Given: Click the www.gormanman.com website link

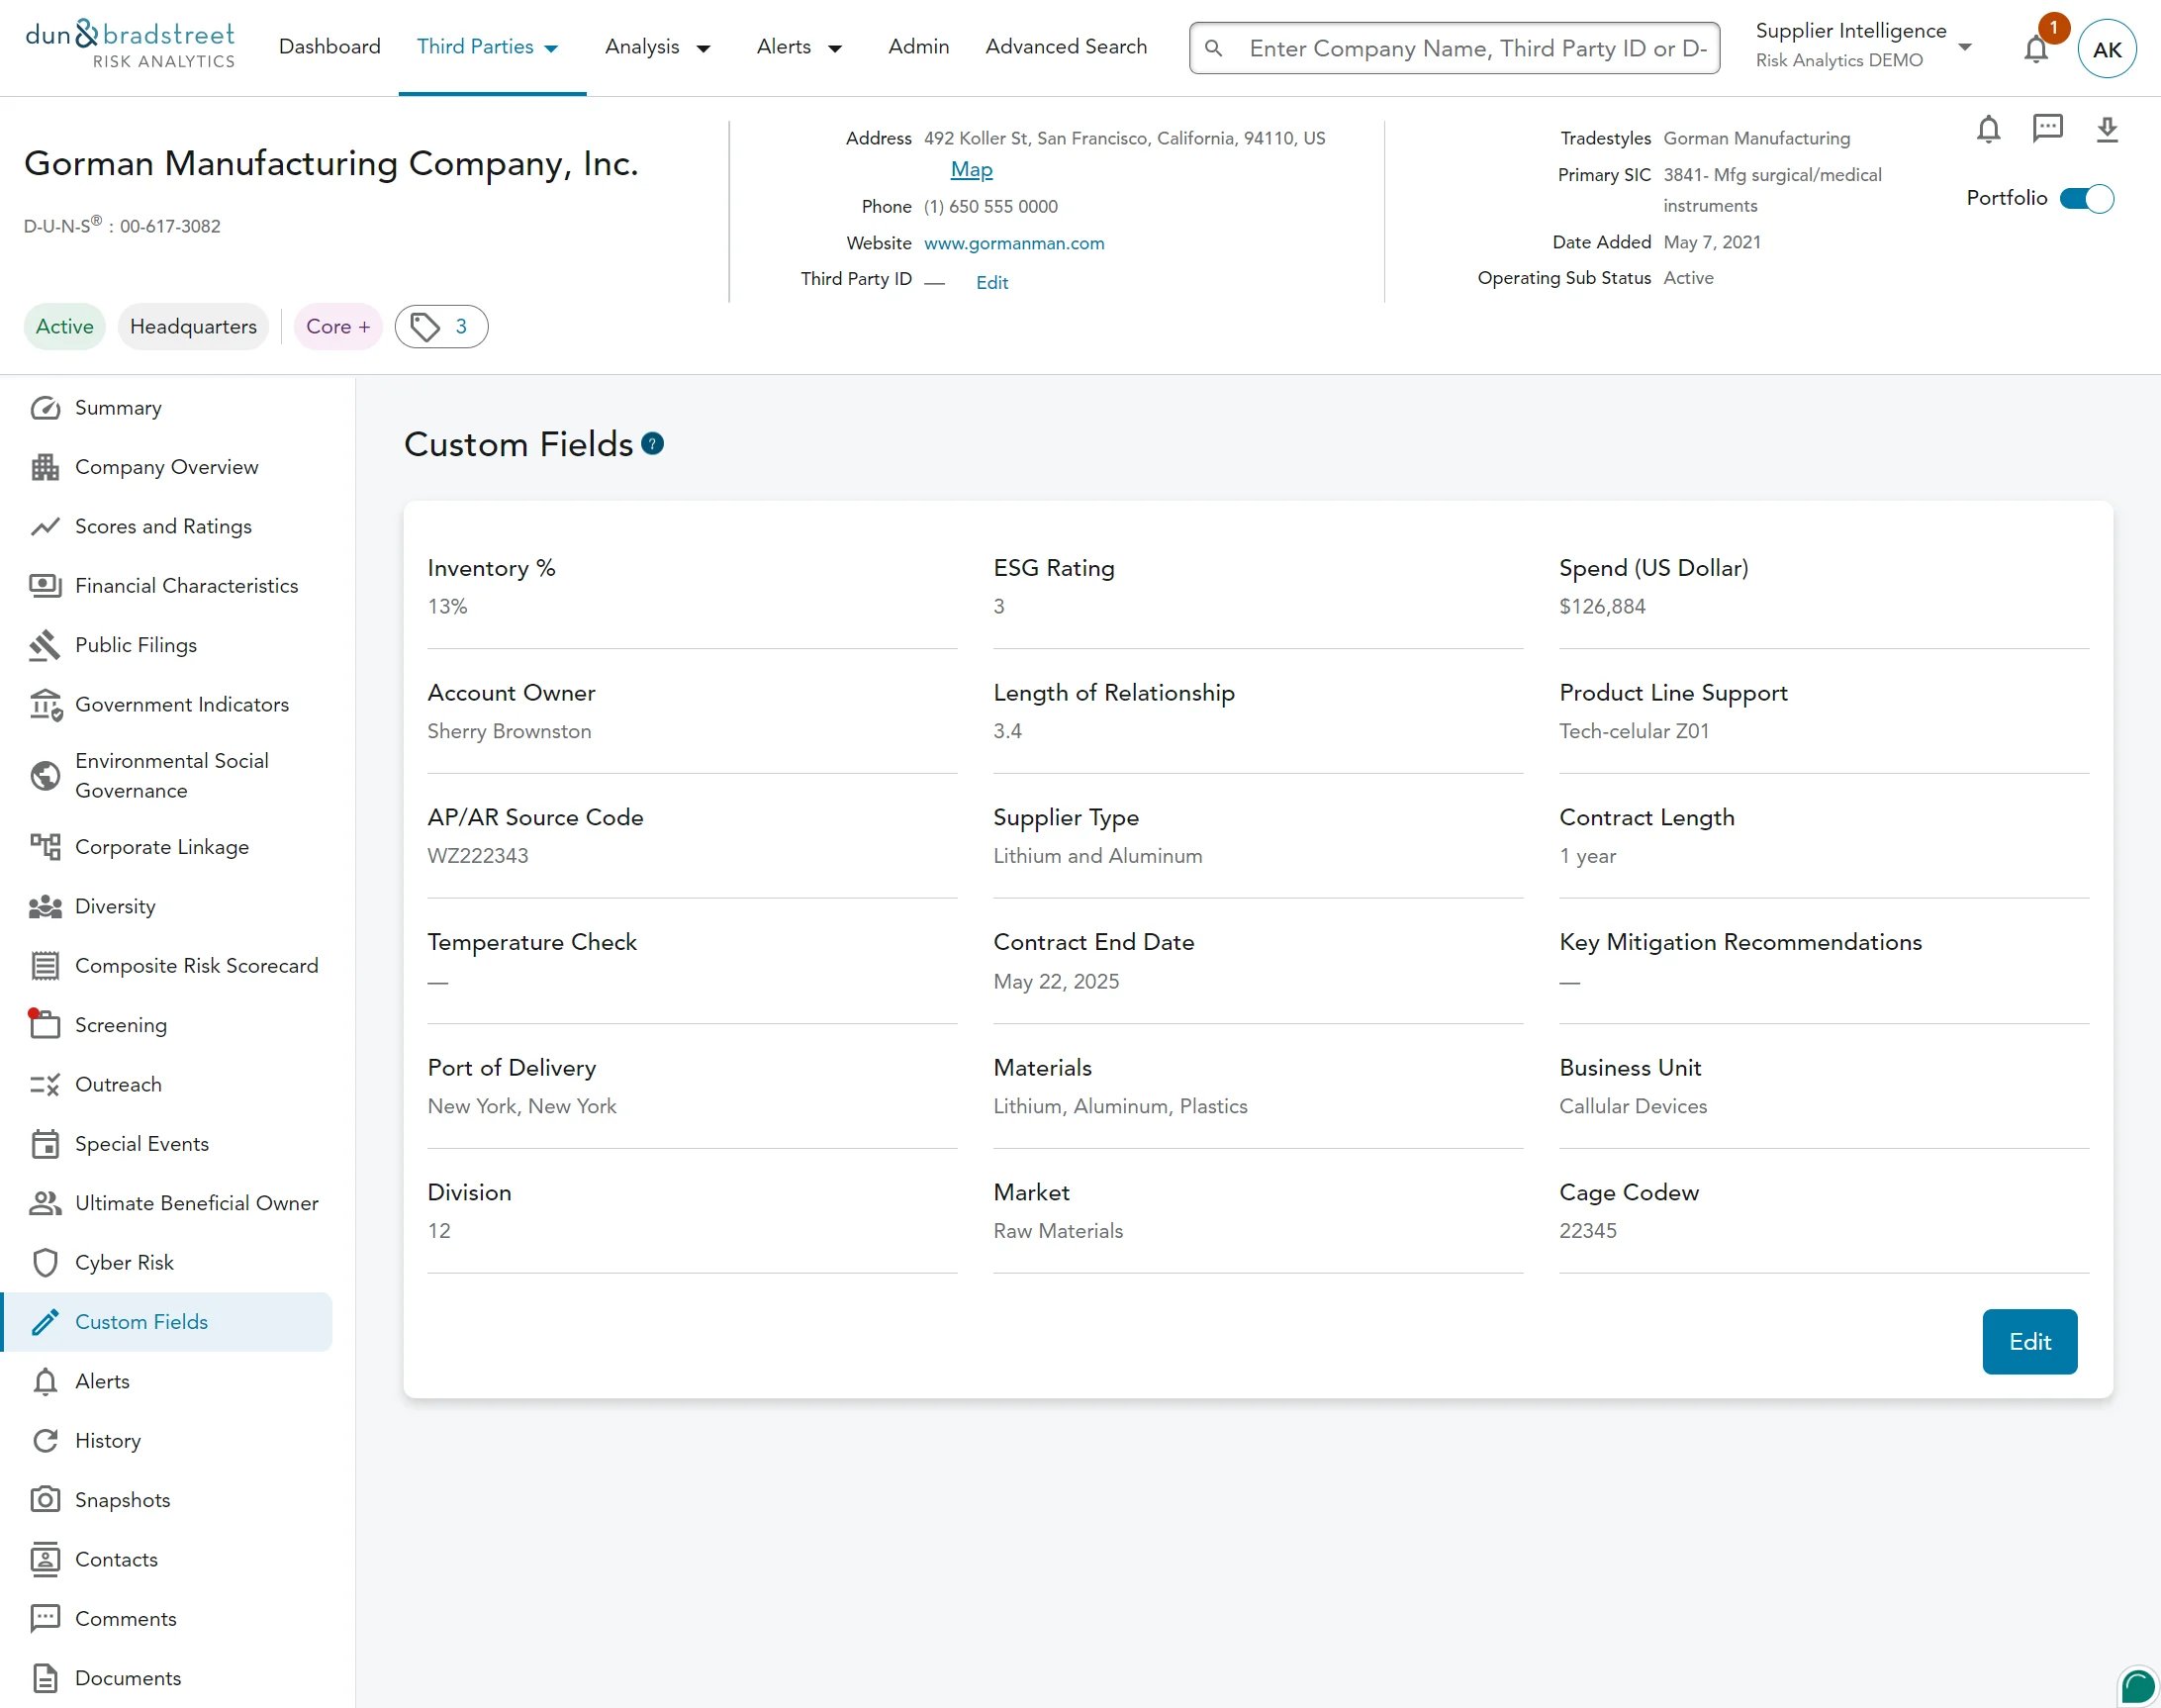Looking at the screenshot, I should click(1014, 243).
